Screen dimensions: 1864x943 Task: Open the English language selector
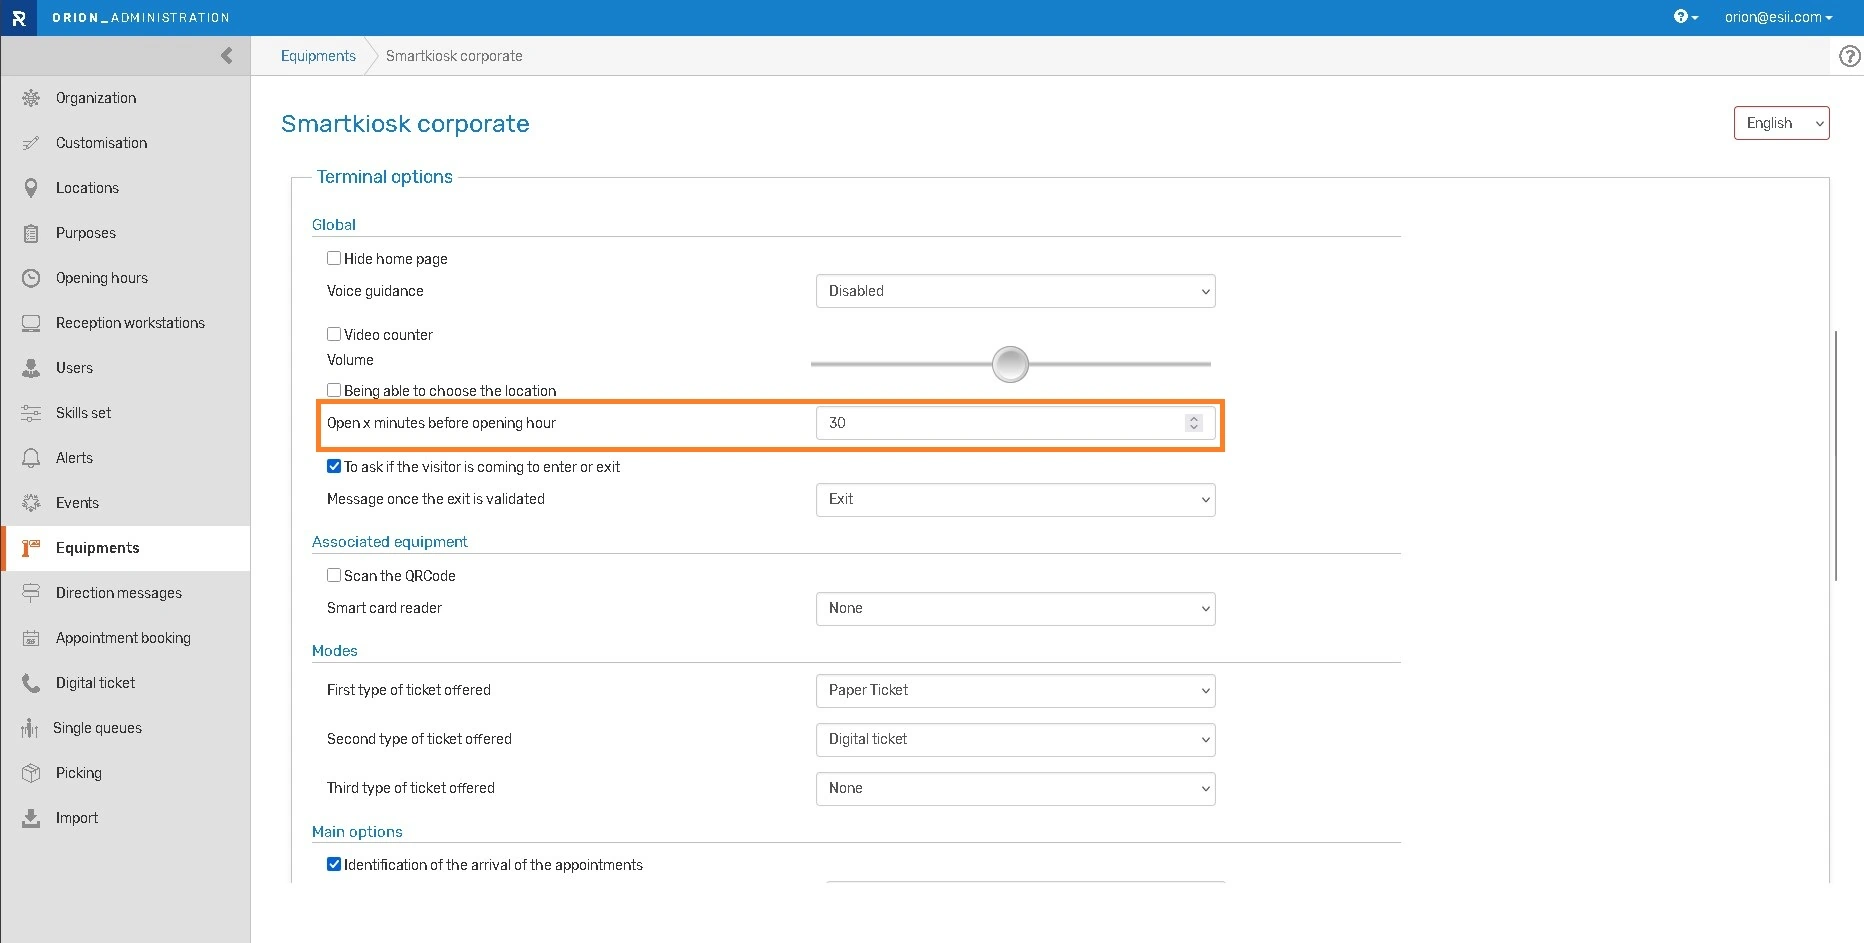(1781, 123)
